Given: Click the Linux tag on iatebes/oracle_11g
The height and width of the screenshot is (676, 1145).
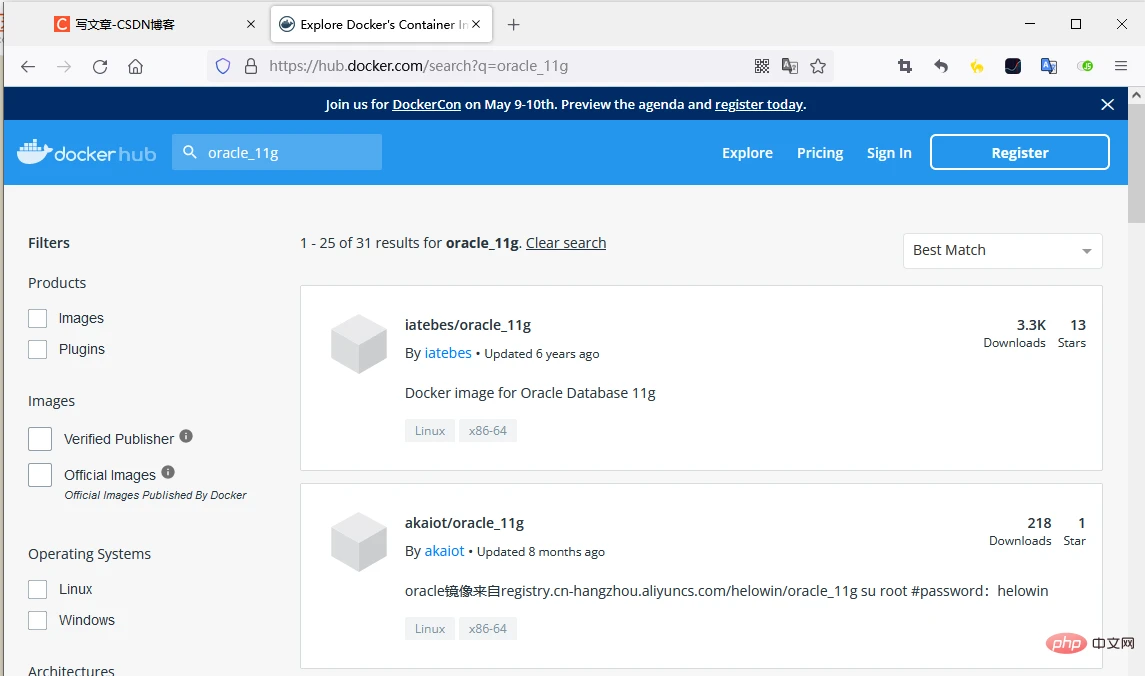Looking at the screenshot, I should click(430, 431).
